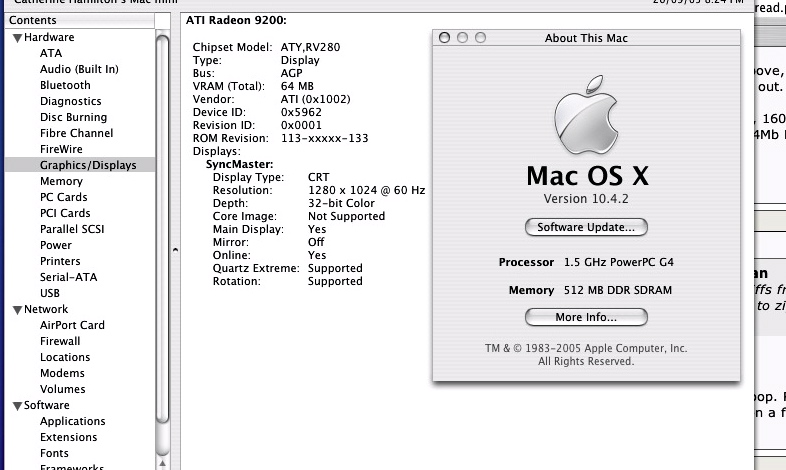Click the Rotation Supported value
Screen dimensions: 786x470
335,282
